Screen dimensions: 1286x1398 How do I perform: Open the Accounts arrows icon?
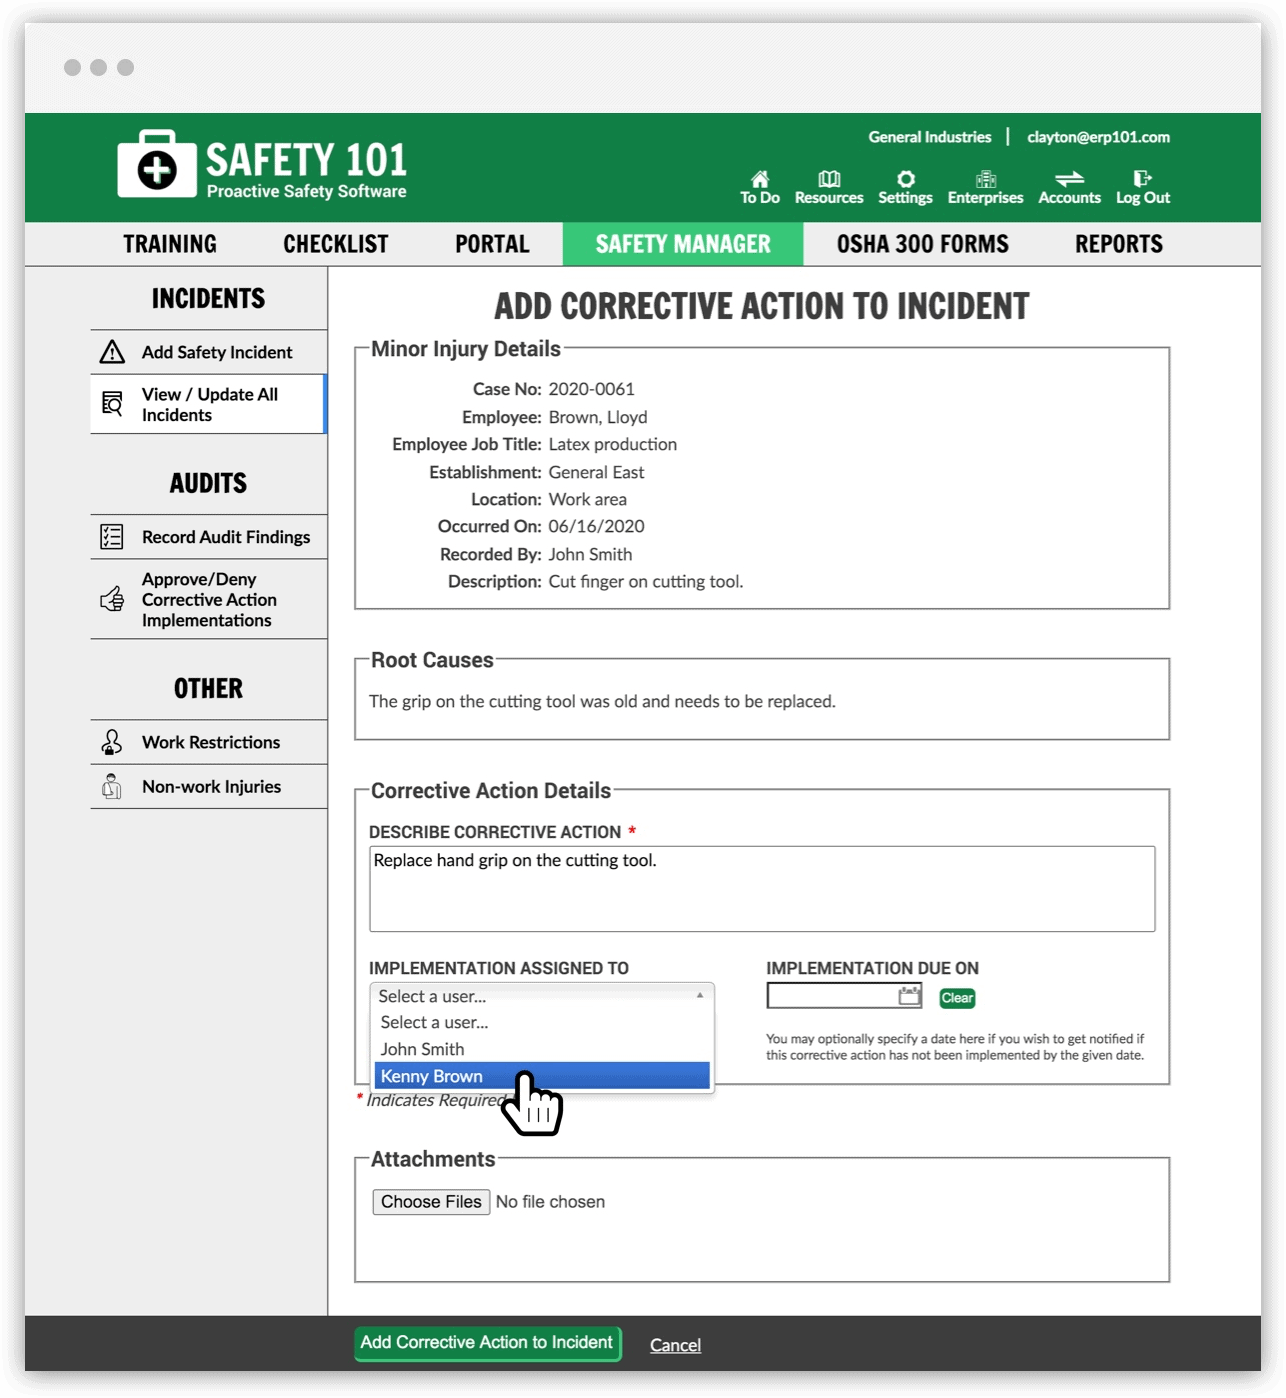[1070, 179]
